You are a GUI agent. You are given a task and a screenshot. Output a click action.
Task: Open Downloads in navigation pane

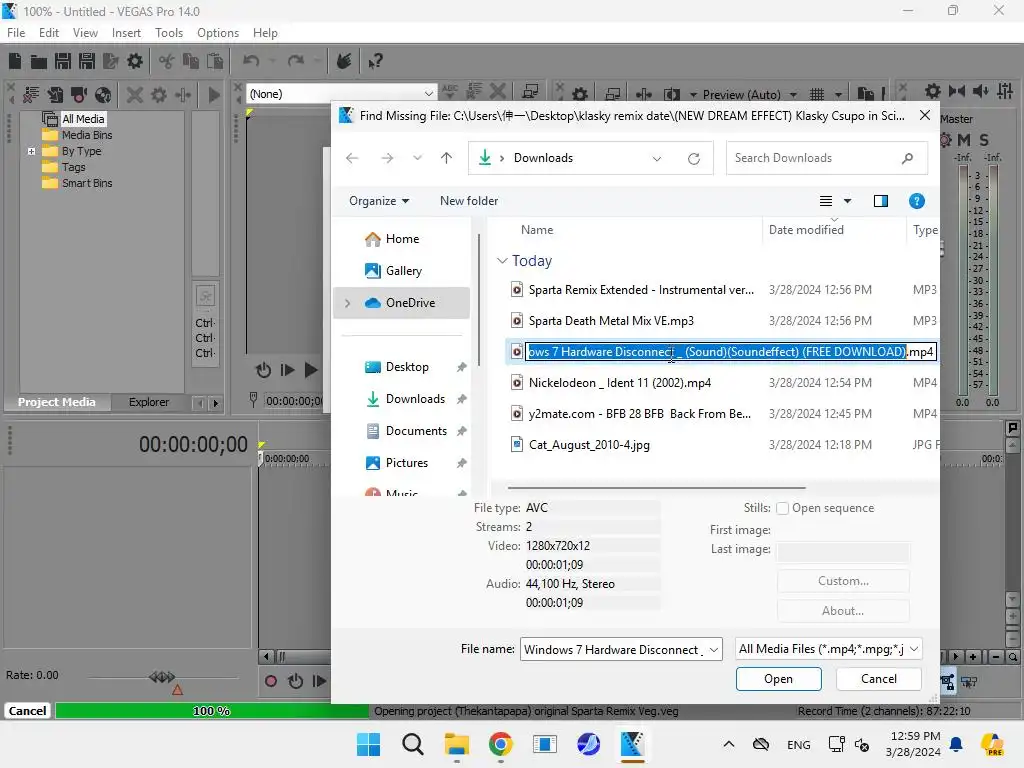[x=415, y=399]
